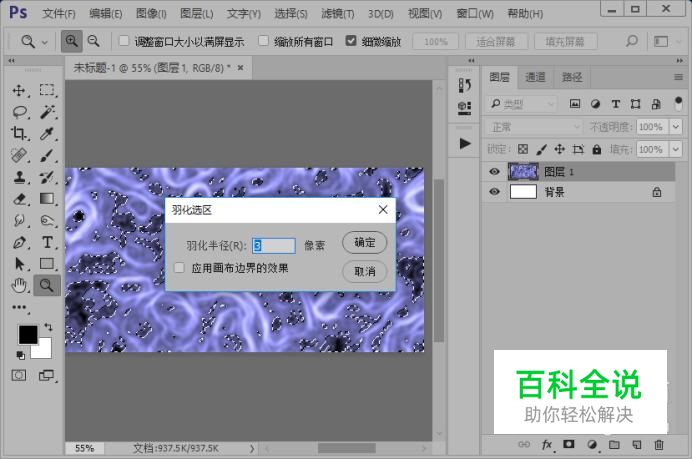
Task: Check apply effect at canvas bounds
Action: [x=179, y=268]
